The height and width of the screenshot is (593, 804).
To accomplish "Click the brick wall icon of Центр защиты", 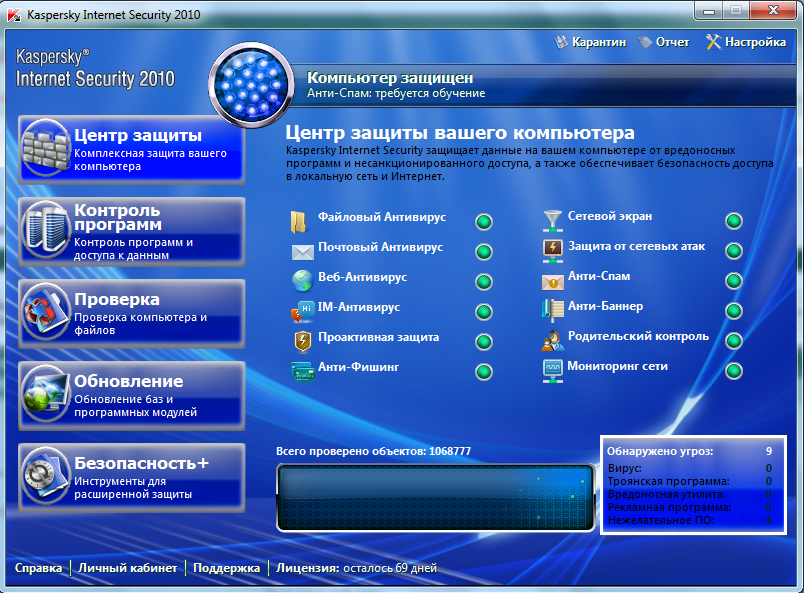I will 46,149.
